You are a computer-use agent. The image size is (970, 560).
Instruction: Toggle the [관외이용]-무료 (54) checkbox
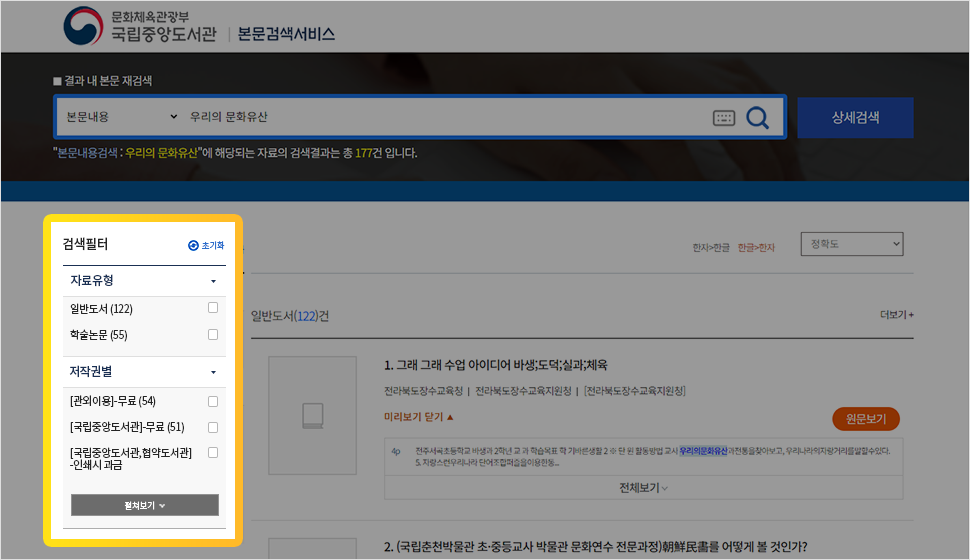[x=213, y=401]
